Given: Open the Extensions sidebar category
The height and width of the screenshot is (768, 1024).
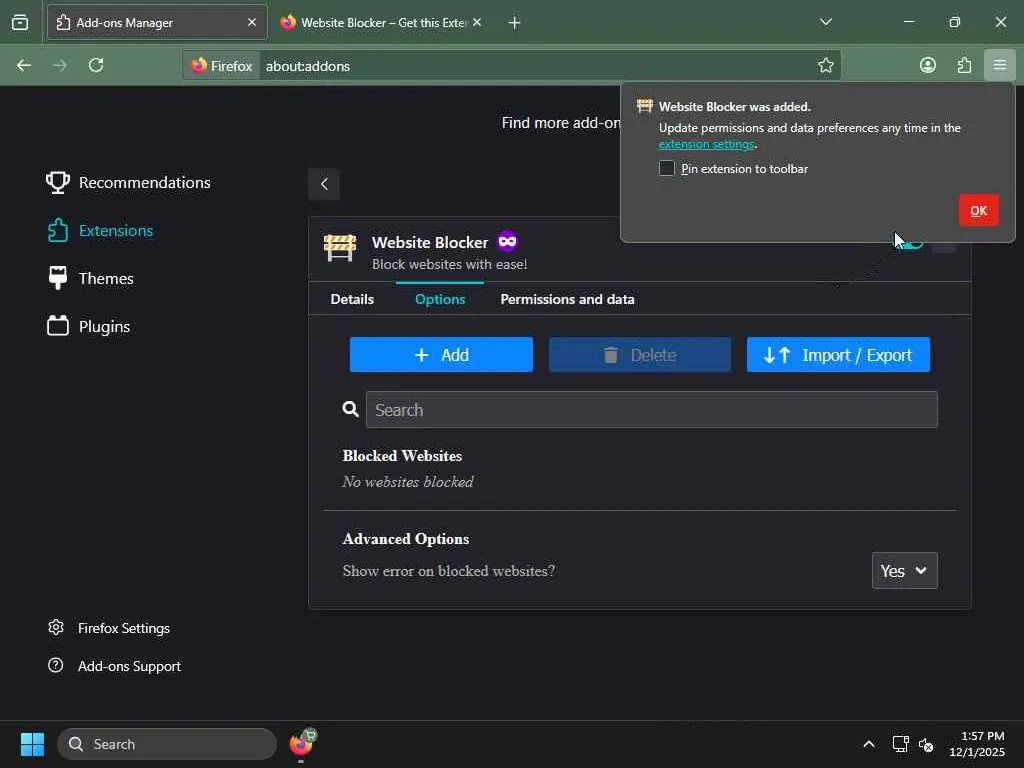Looking at the screenshot, I should pyautogui.click(x=100, y=231).
